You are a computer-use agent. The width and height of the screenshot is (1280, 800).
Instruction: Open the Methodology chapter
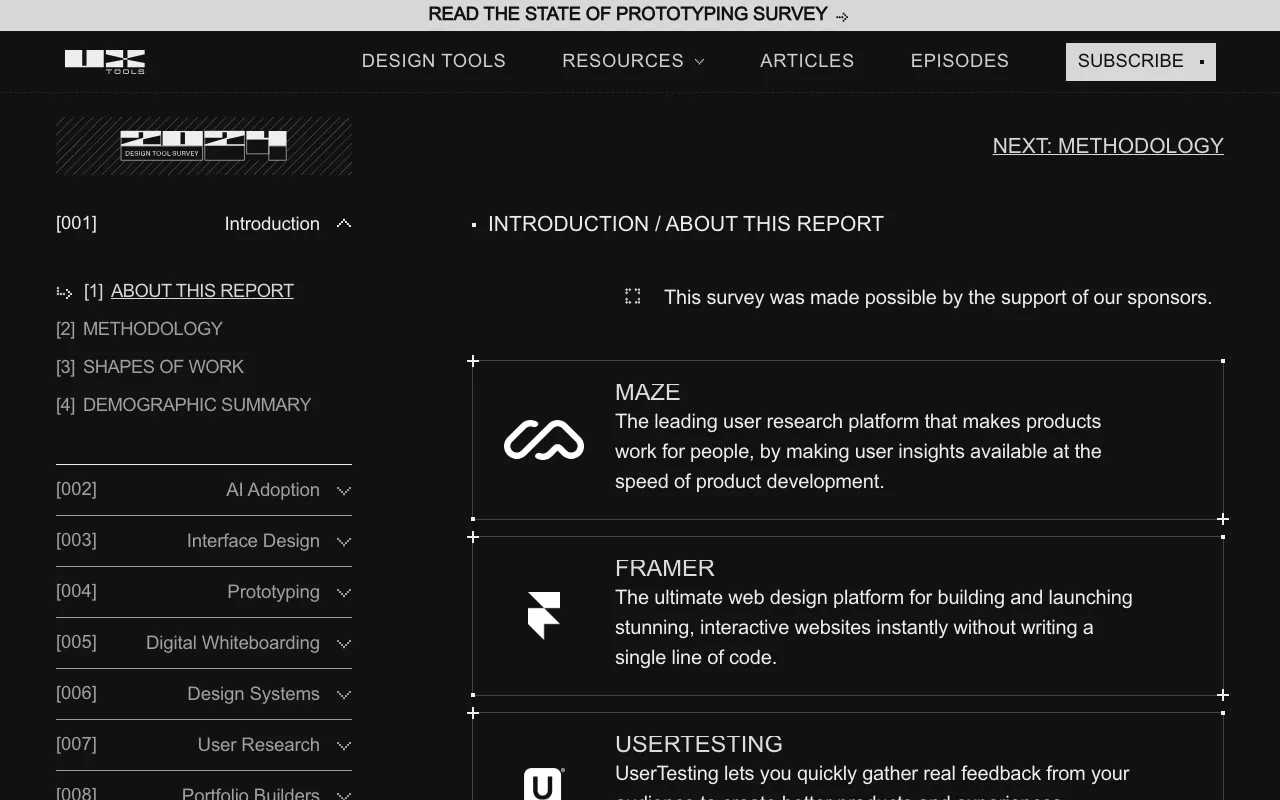click(153, 329)
